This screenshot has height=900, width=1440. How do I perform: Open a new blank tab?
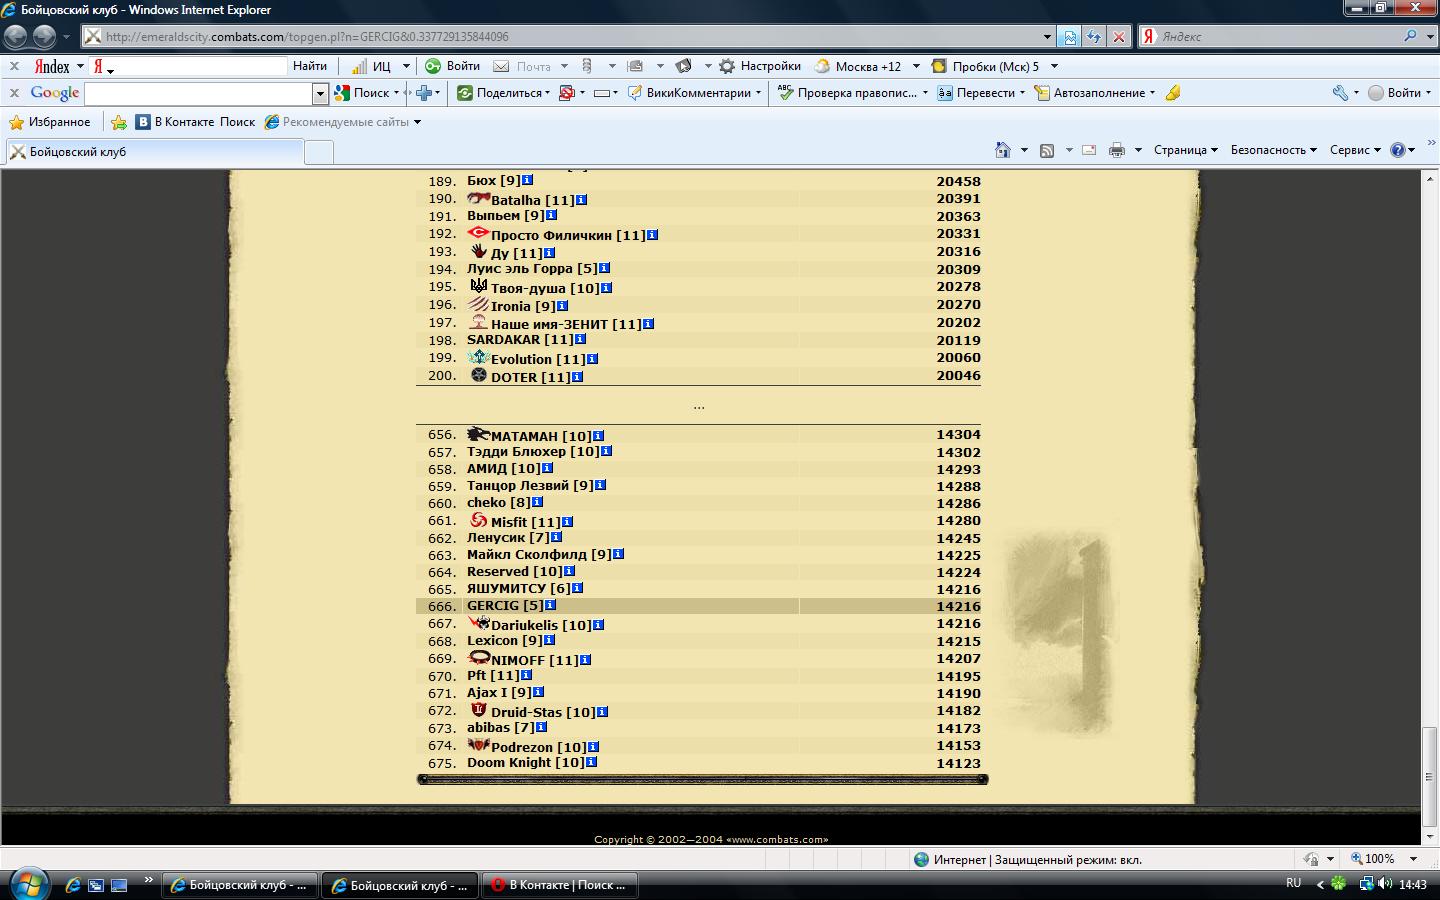(318, 152)
